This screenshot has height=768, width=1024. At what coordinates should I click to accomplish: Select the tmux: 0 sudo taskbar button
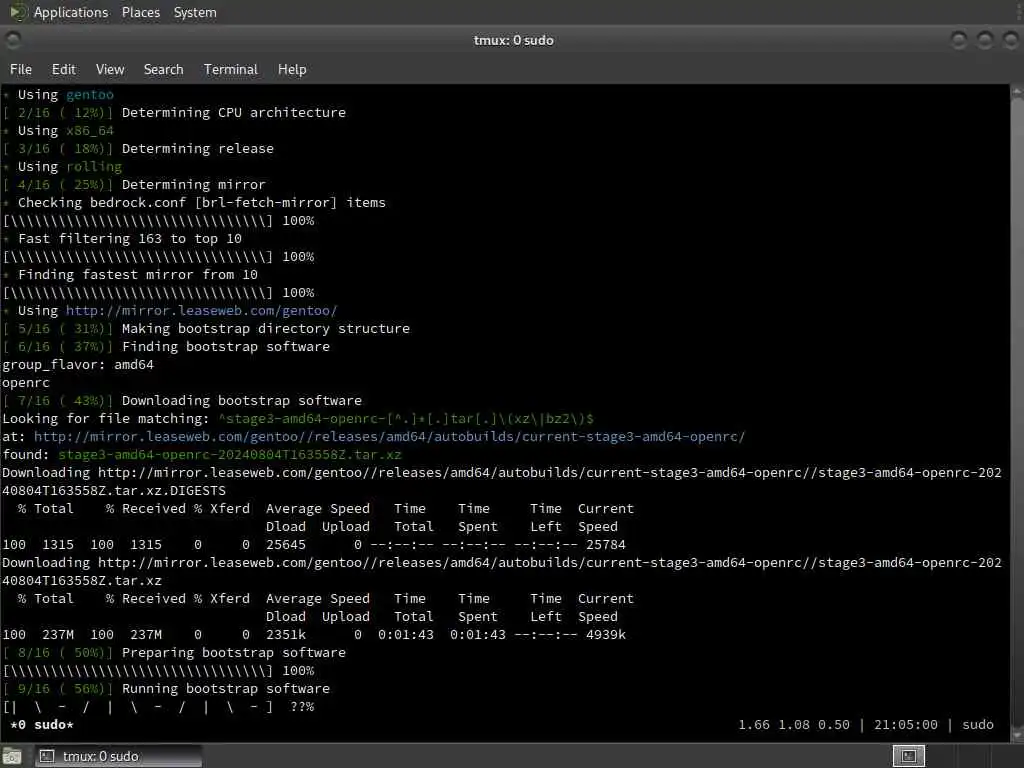tap(118, 756)
